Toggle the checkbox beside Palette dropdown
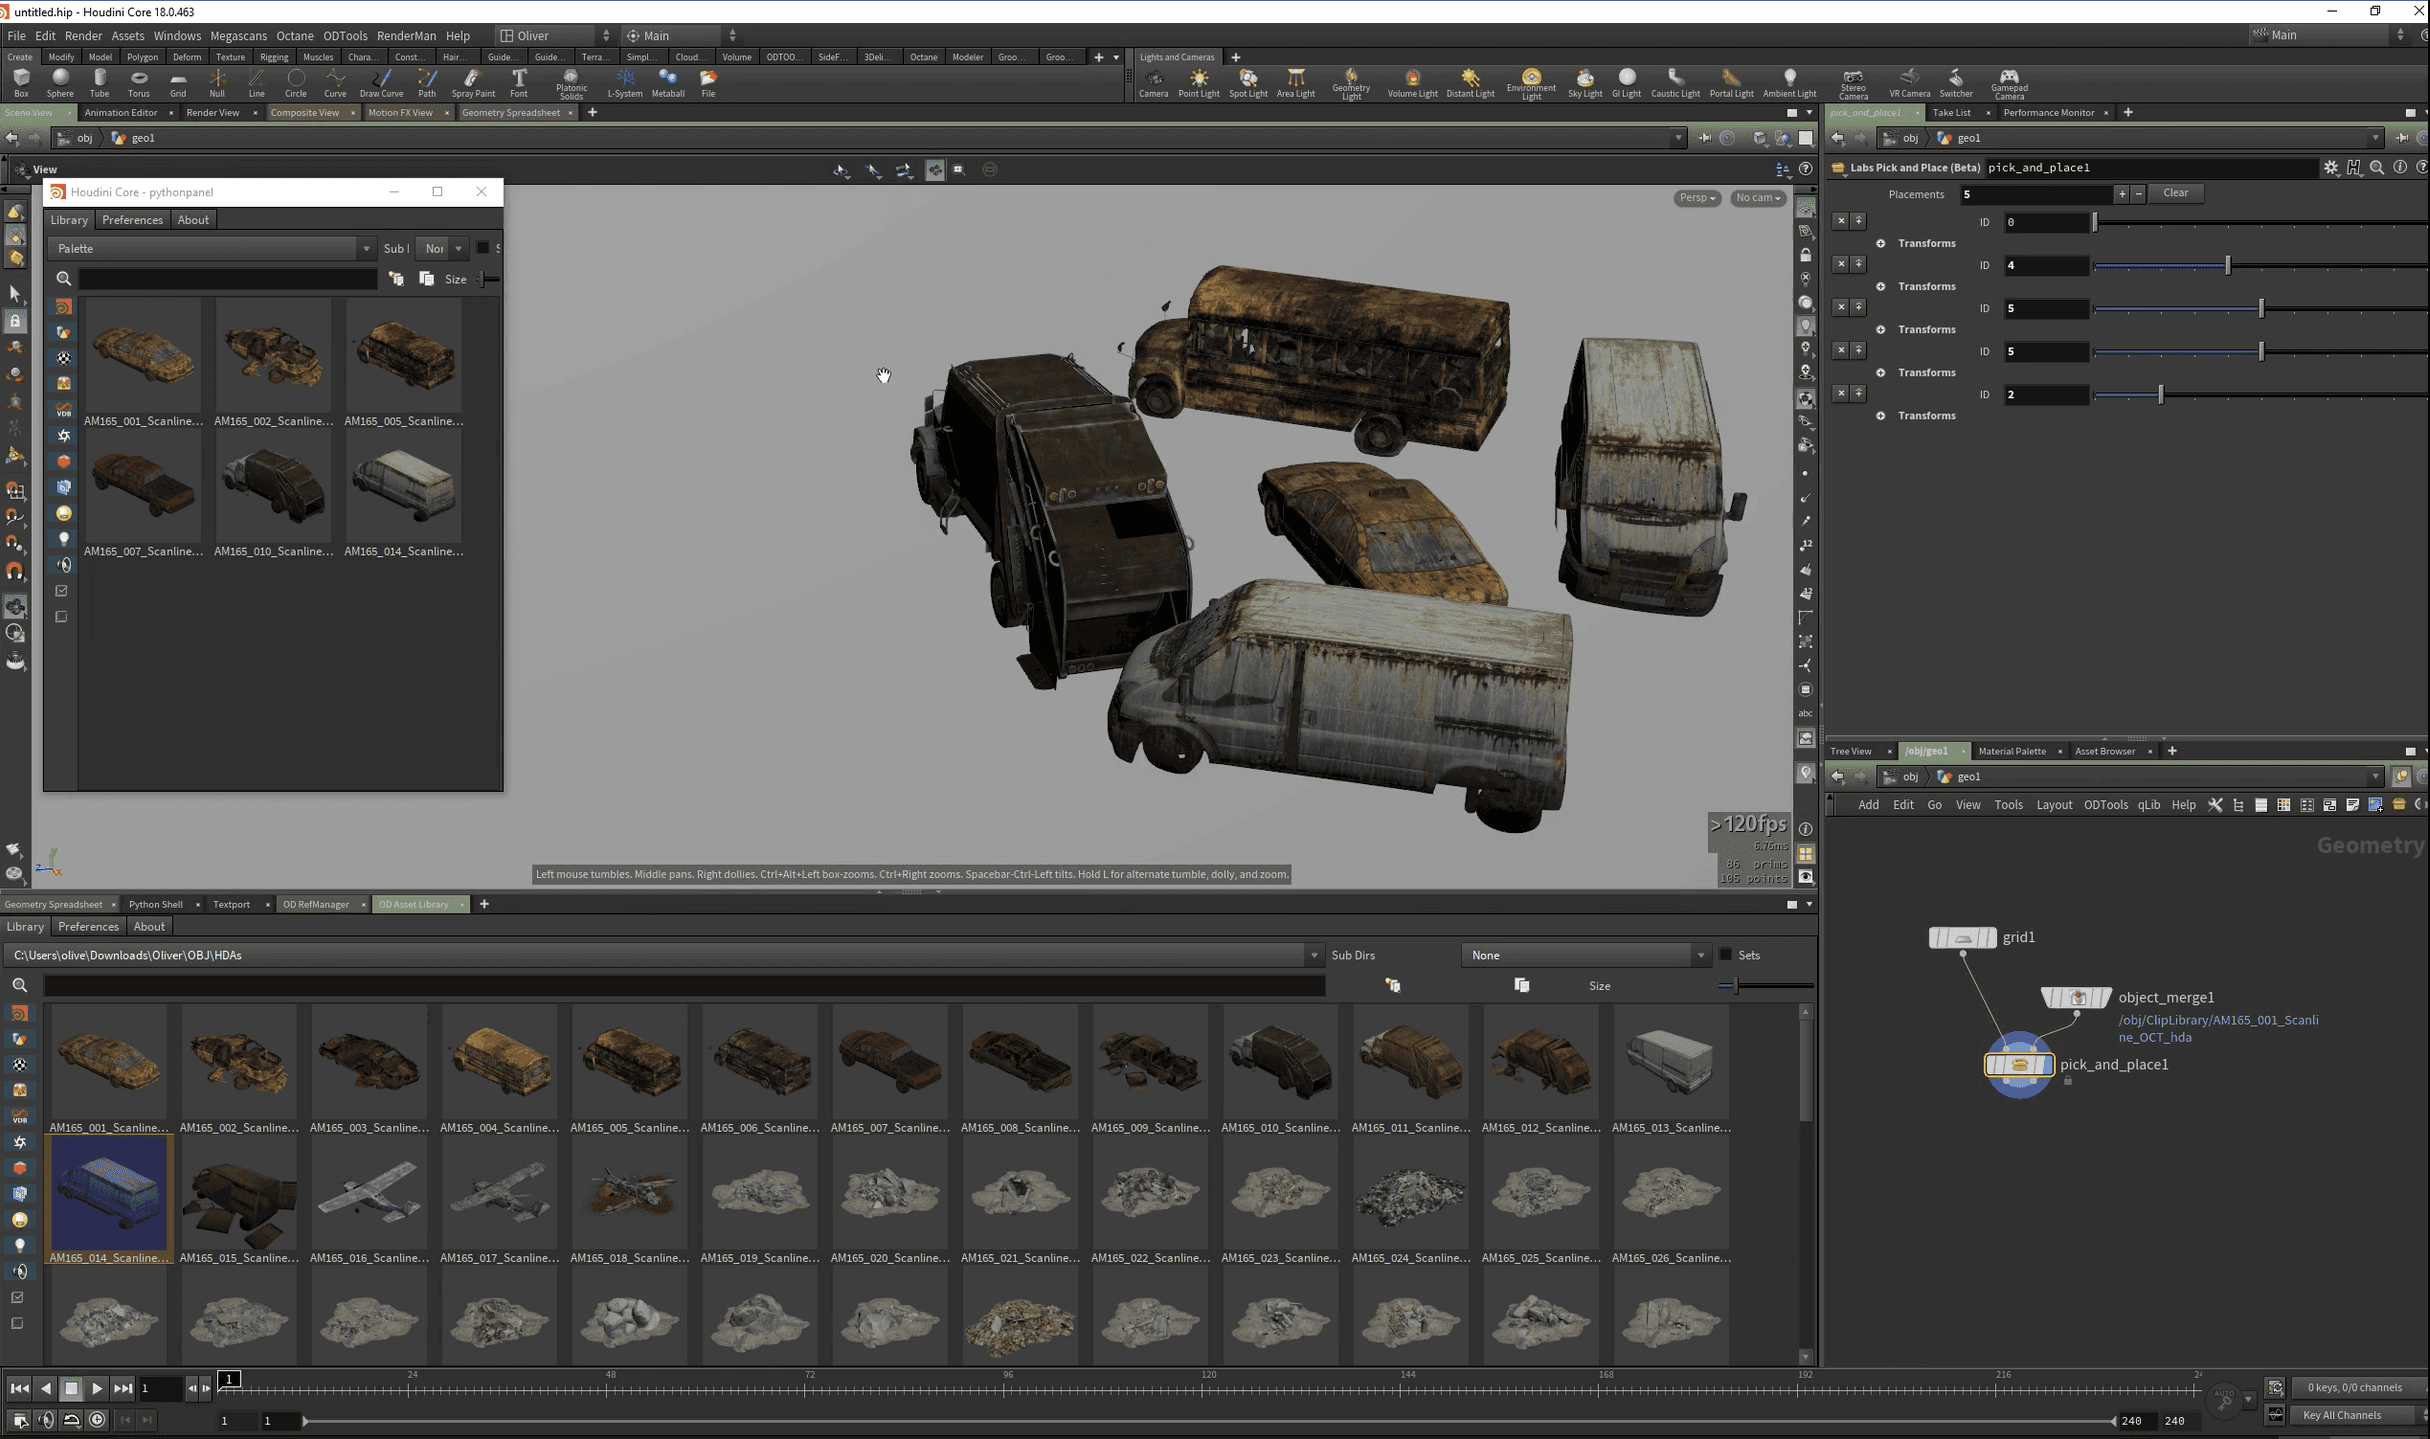 pos(483,248)
